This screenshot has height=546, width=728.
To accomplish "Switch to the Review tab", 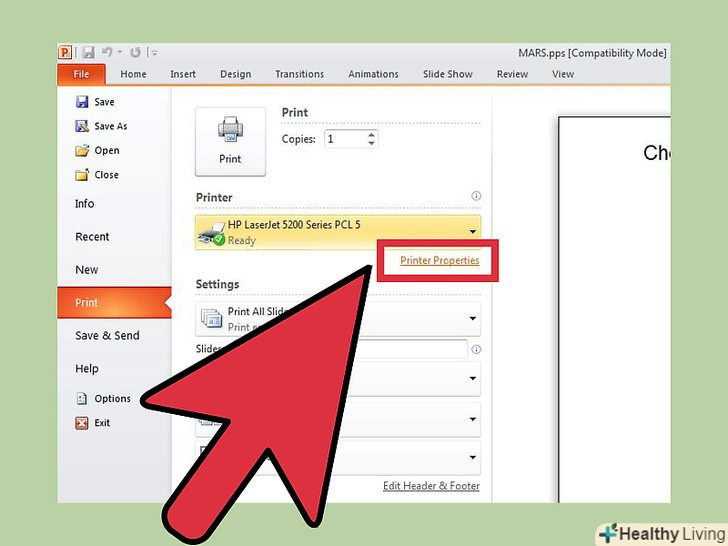I will point(512,74).
